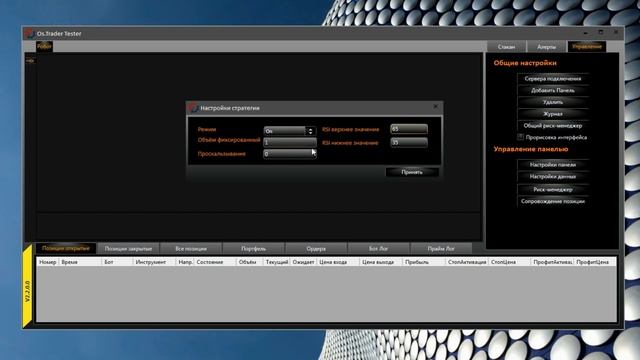Select the Позиции закрытые tab

128,249
